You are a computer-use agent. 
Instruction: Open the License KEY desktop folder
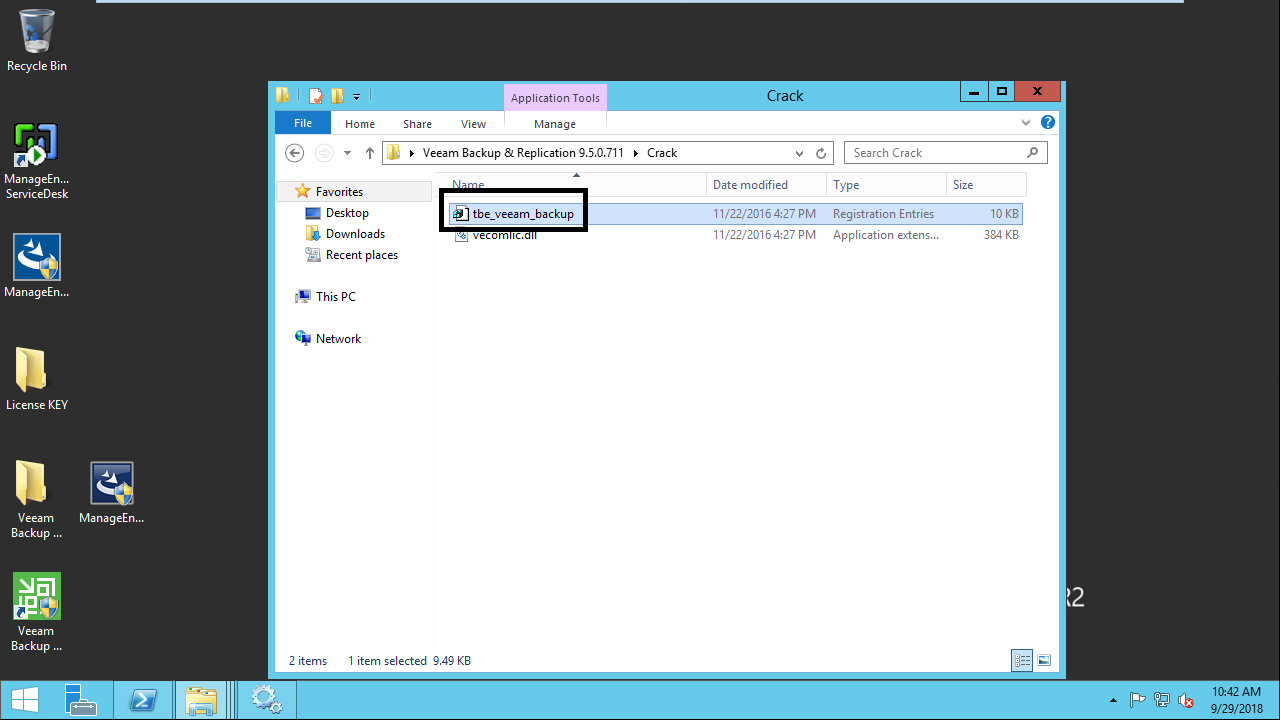click(37, 380)
